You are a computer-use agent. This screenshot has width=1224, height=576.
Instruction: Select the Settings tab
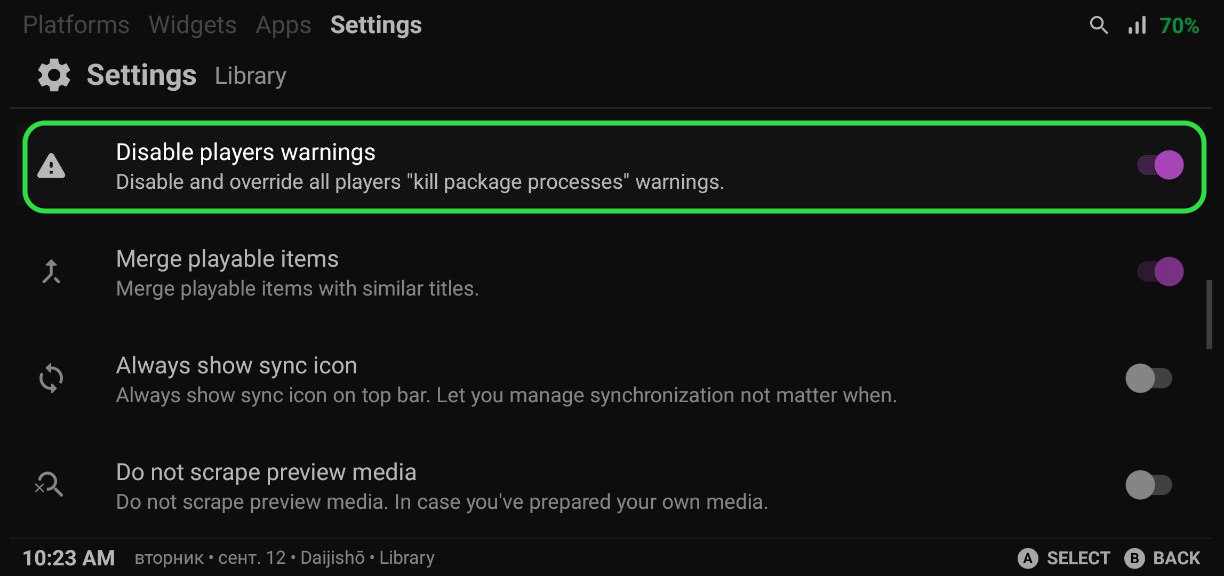376,25
